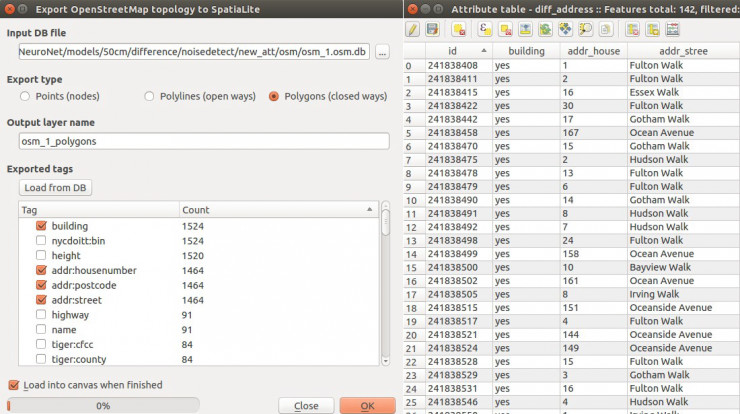Click the Input DB file path field
This screenshot has width=740, height=414.
(193, 52)
